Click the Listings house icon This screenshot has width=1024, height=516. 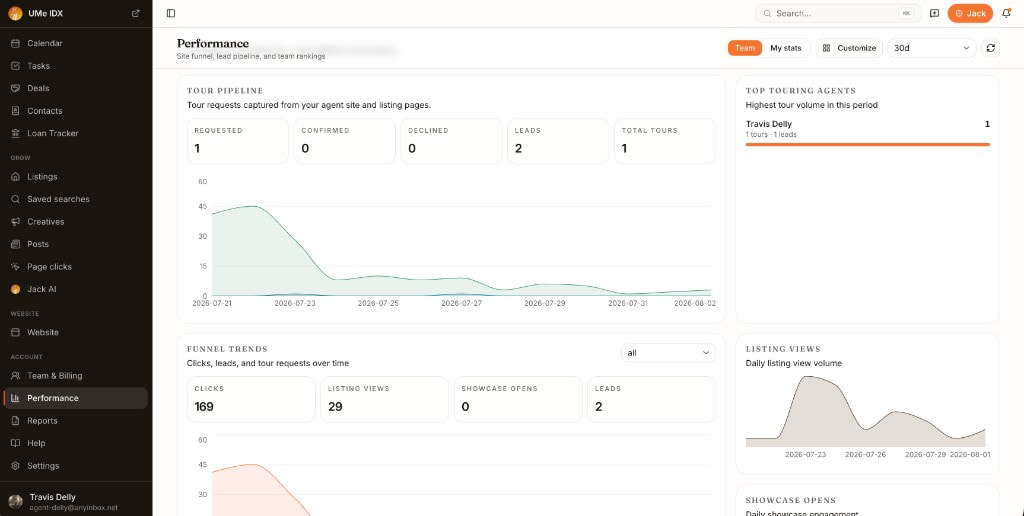tap(15, 177)
